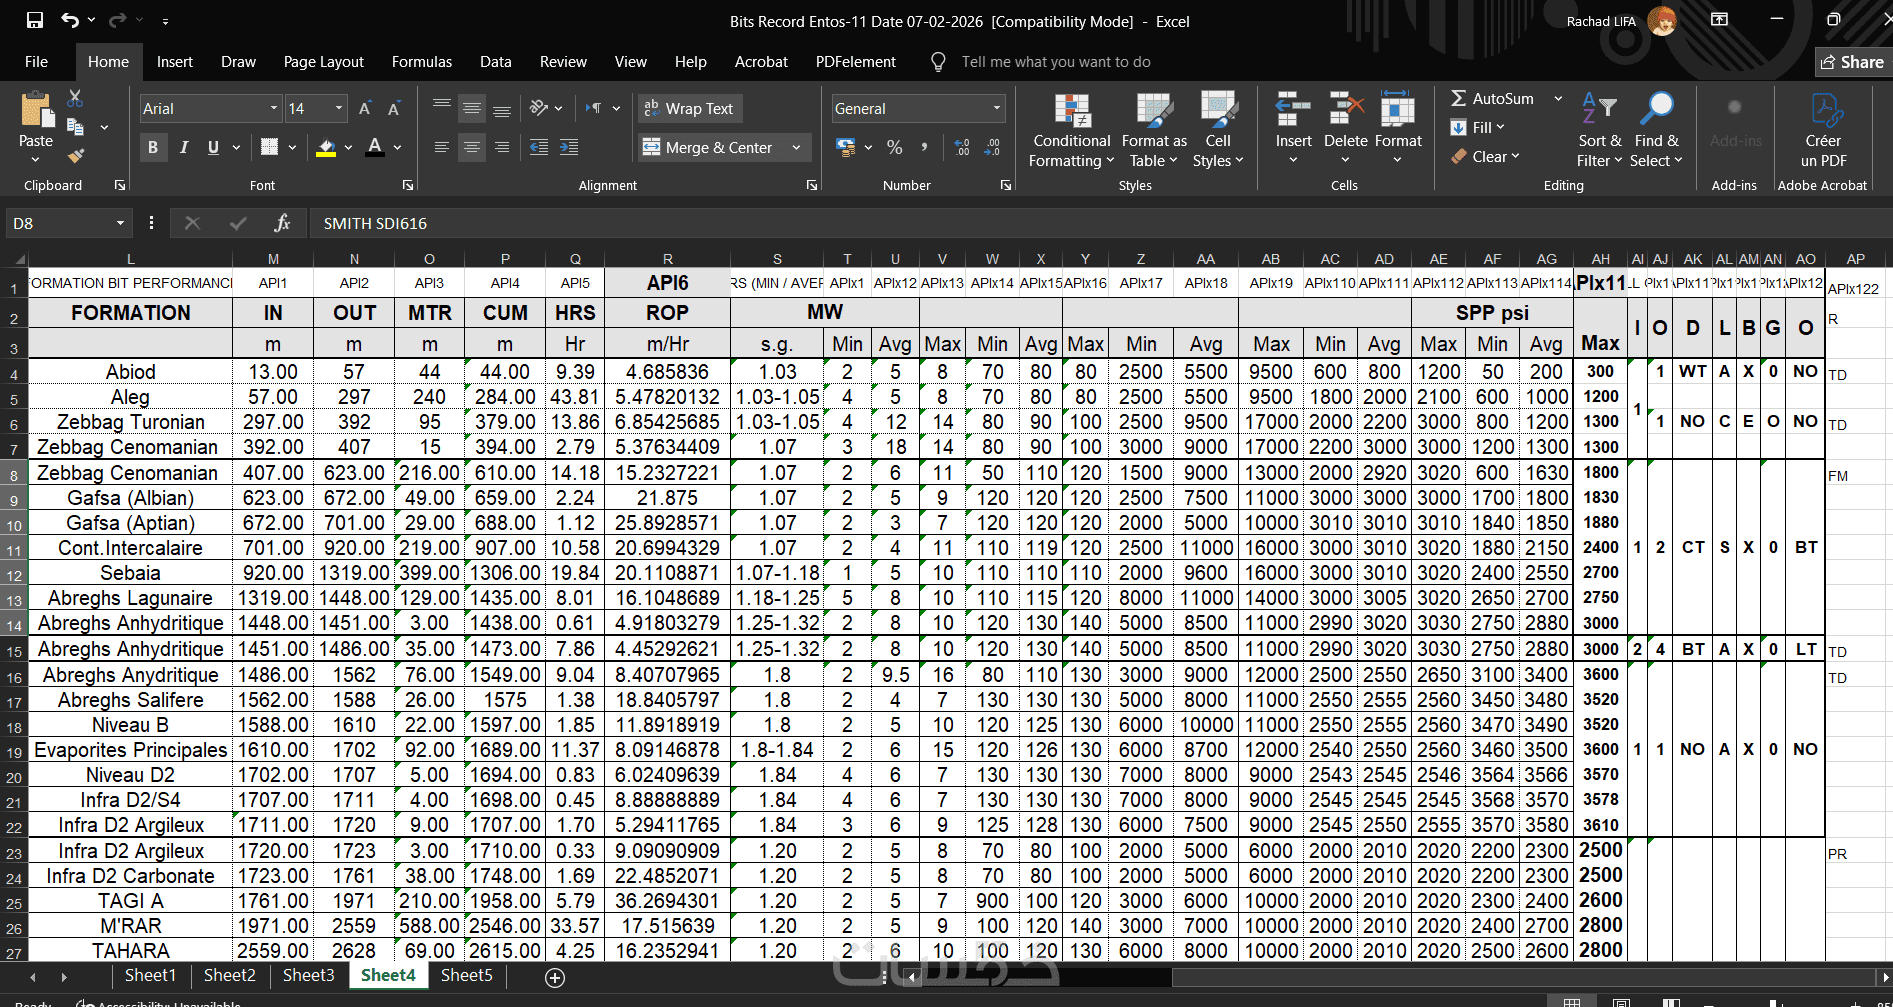Click the Share button

(1853, 62)
